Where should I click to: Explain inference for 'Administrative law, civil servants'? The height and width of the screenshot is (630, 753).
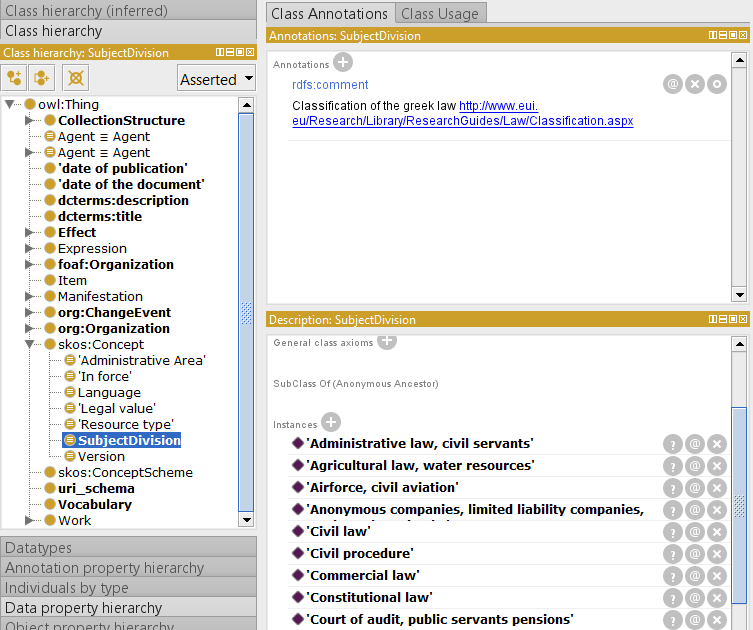point(673,444)
